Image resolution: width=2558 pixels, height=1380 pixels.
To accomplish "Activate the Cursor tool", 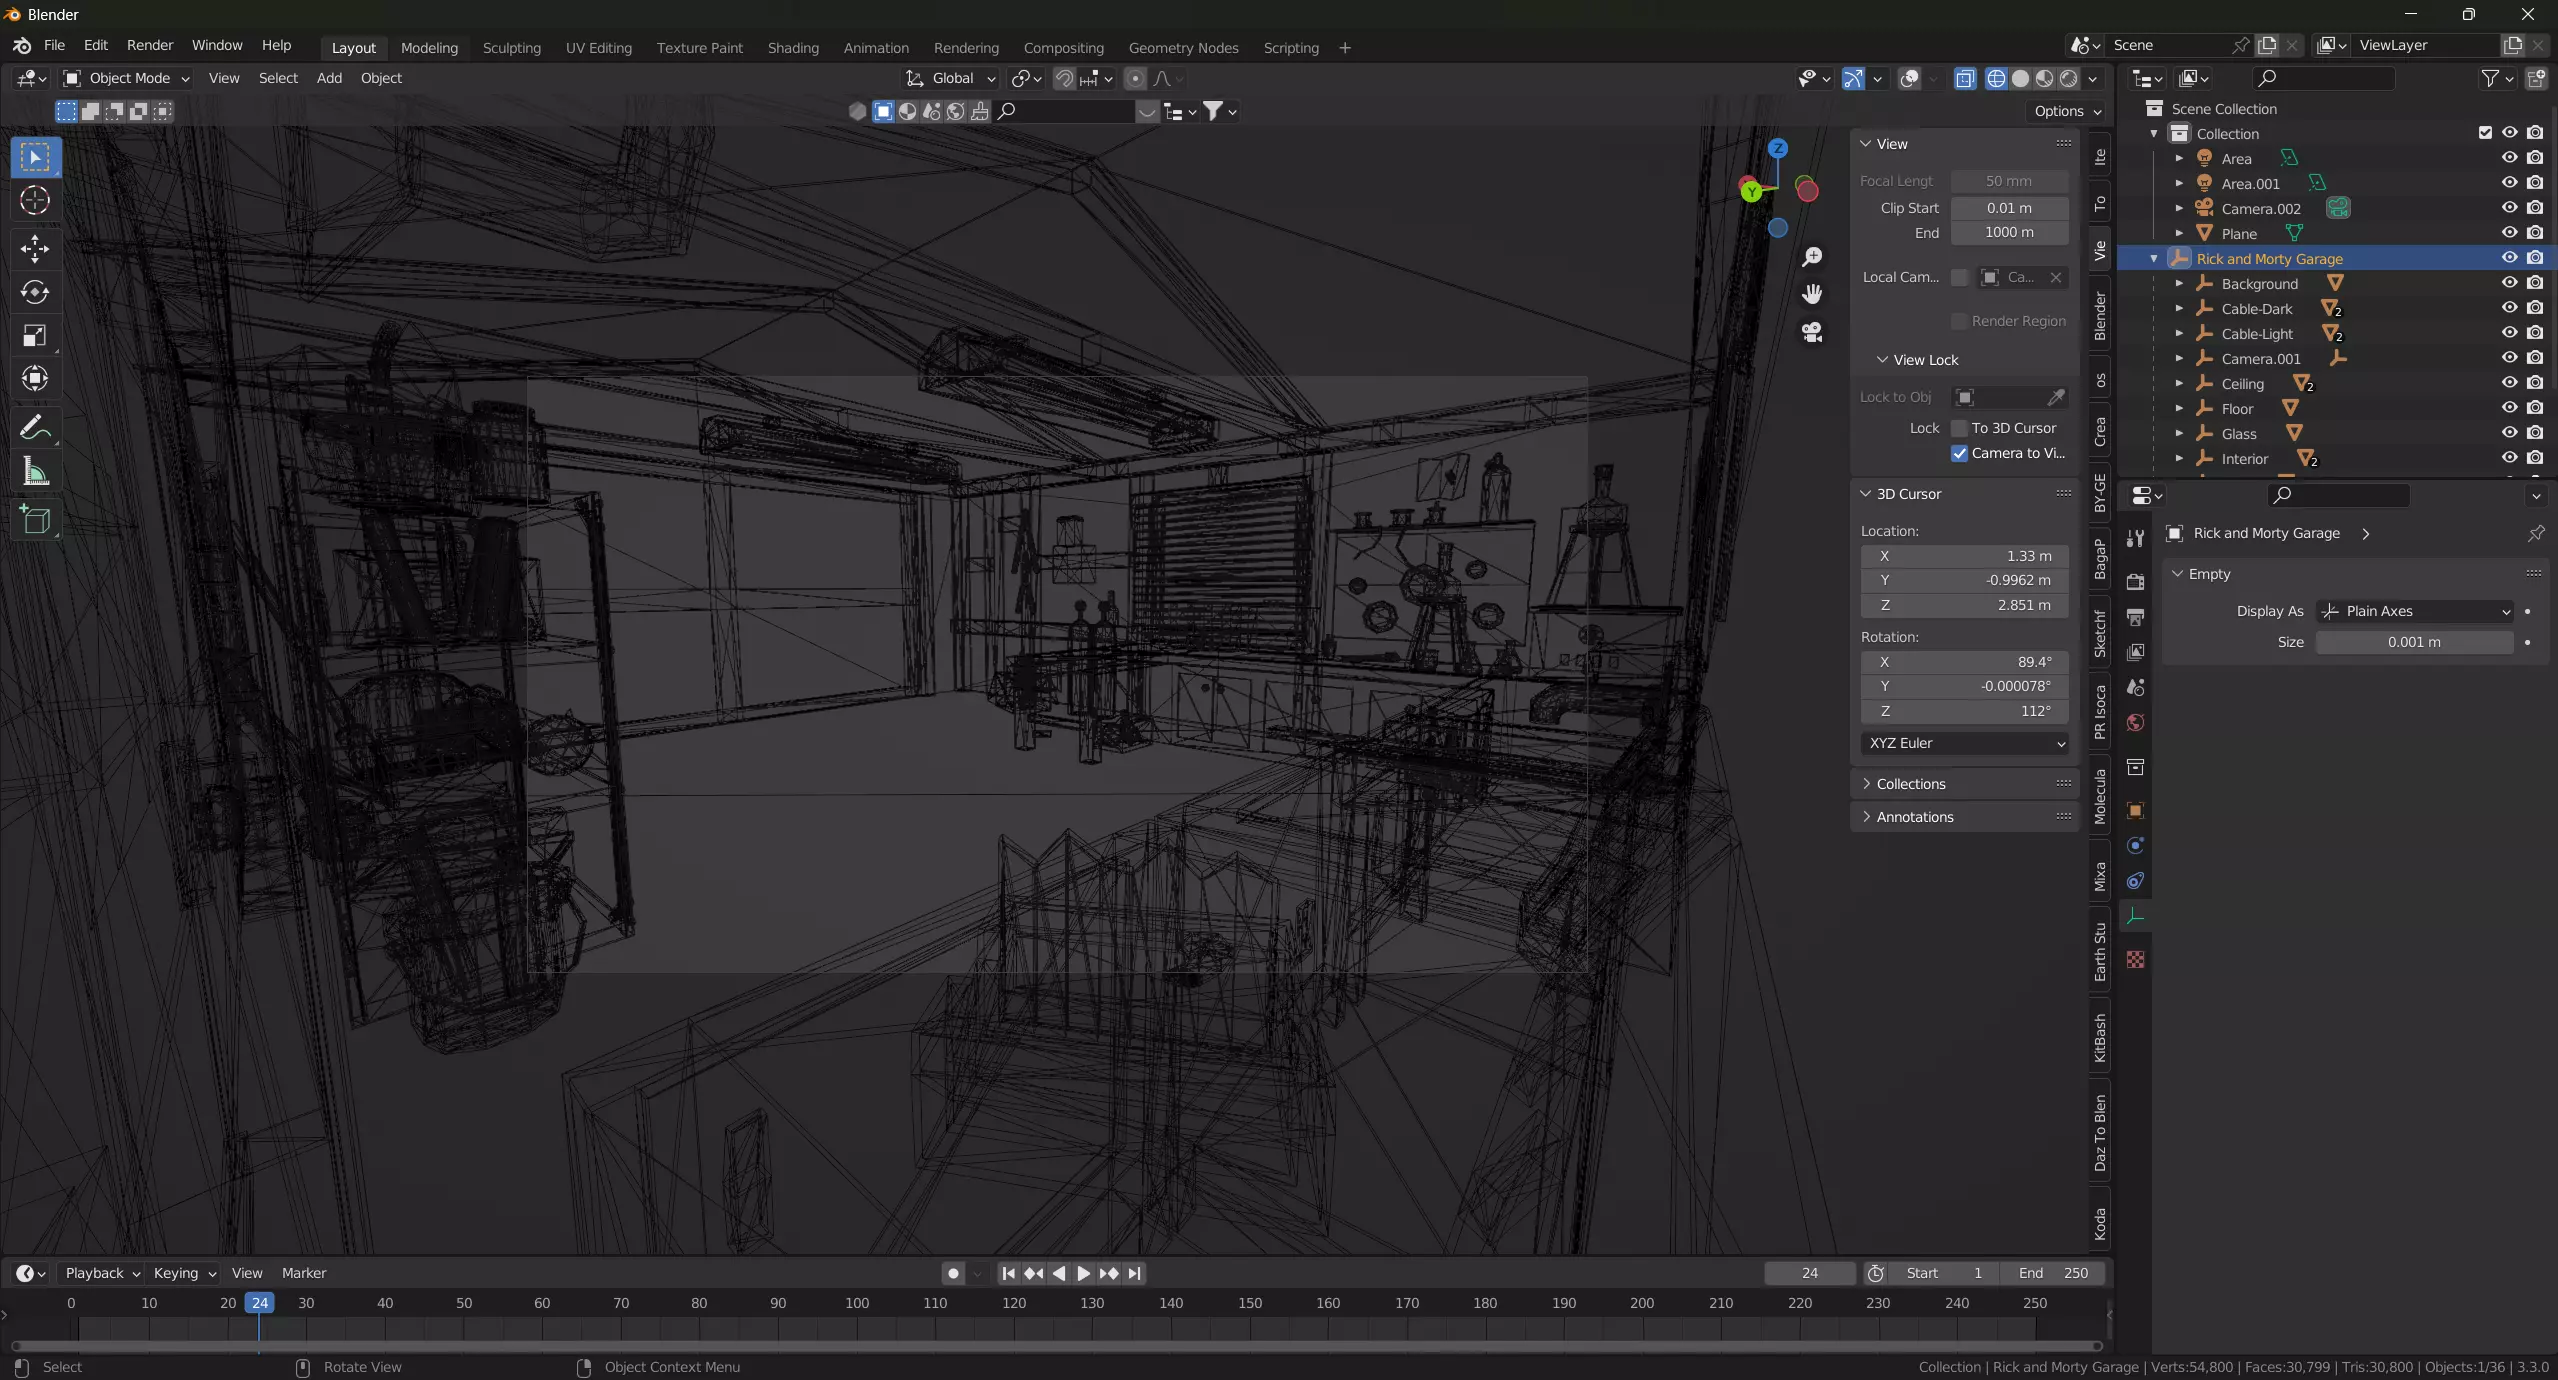I will point(35,200).
